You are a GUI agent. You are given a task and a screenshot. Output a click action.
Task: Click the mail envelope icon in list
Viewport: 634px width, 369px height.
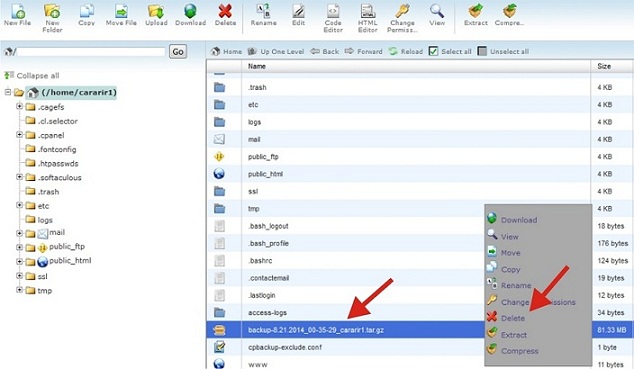point(219,139)
